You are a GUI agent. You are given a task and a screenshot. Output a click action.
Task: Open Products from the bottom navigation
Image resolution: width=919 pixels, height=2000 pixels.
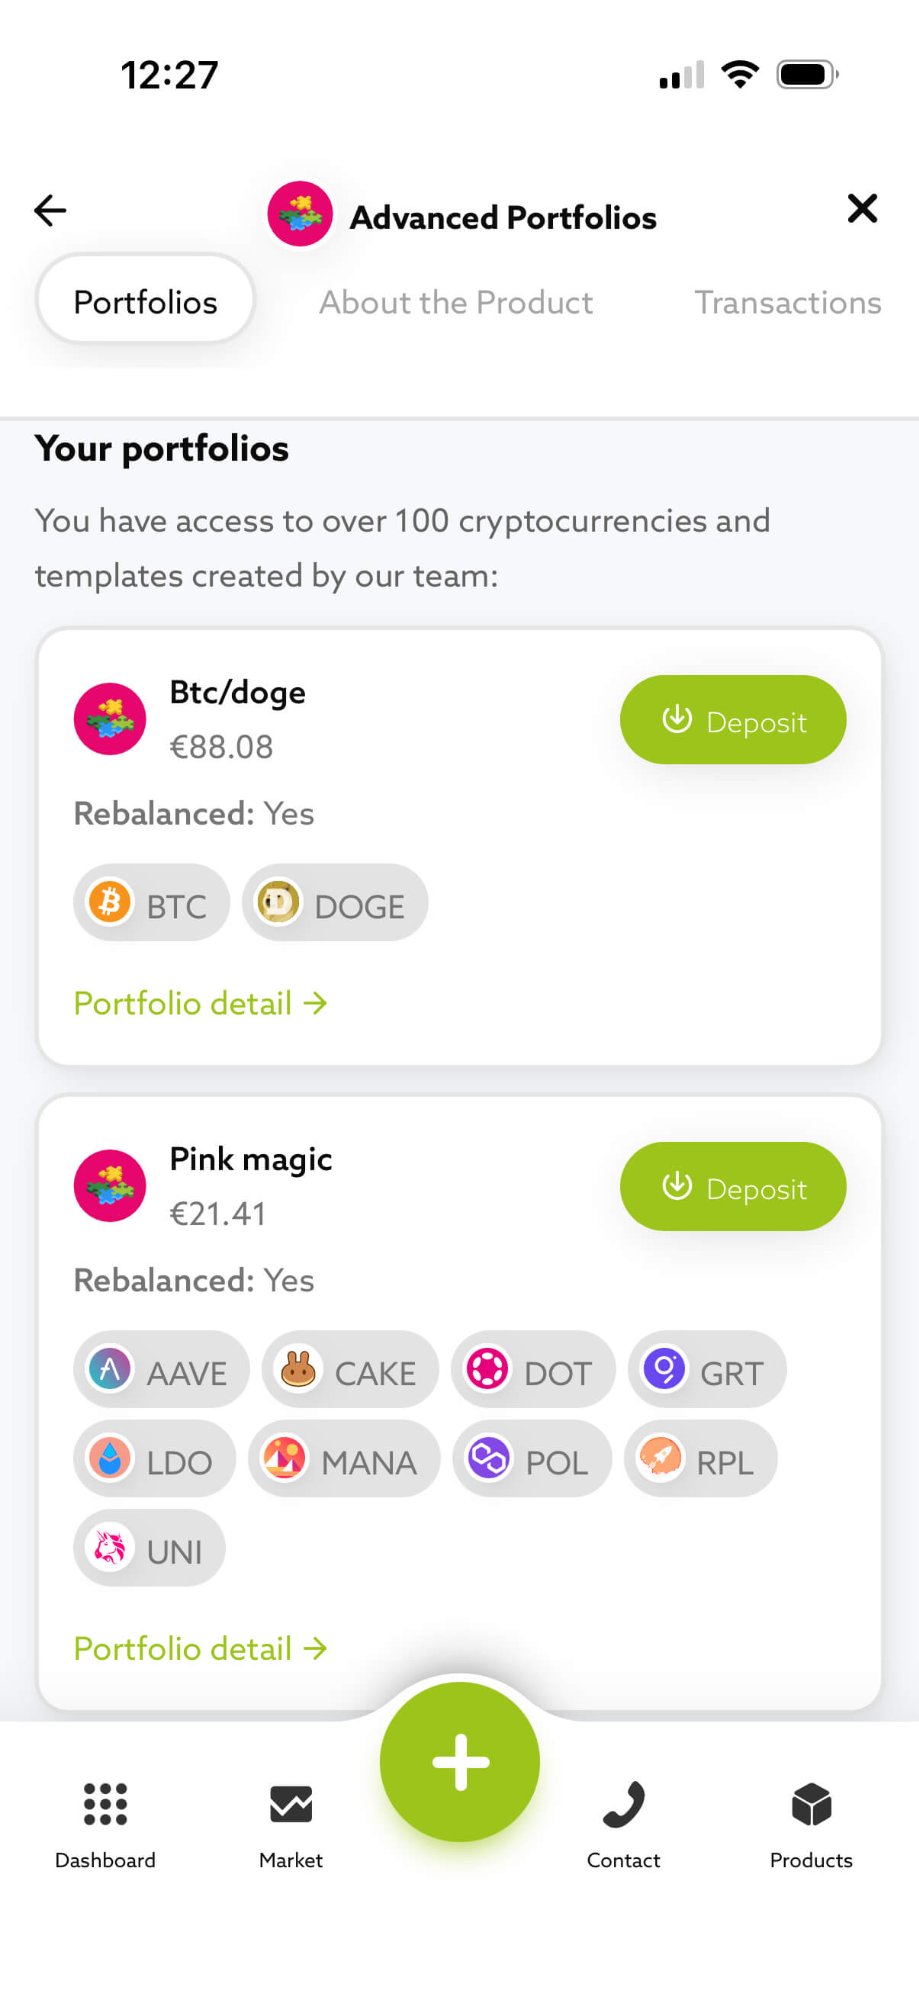[x=811, y=1820]
